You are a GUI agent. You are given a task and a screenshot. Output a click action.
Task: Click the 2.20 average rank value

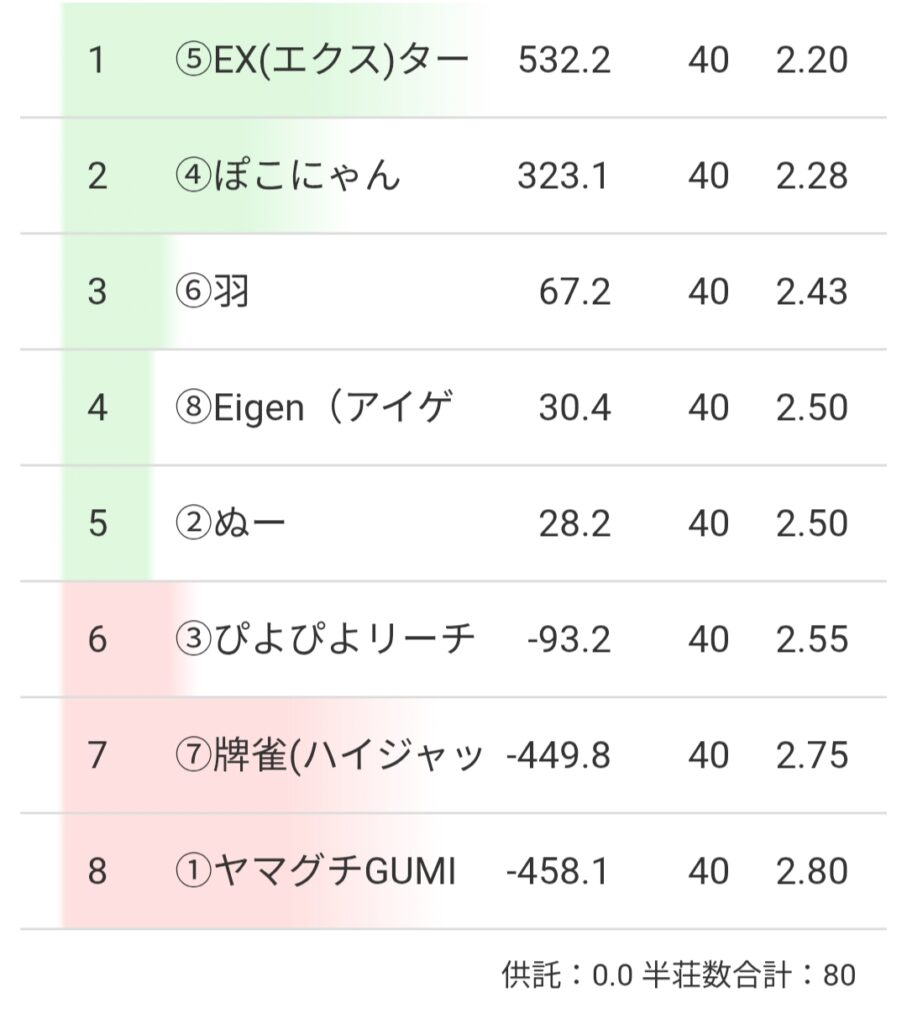tap(811, 61)
